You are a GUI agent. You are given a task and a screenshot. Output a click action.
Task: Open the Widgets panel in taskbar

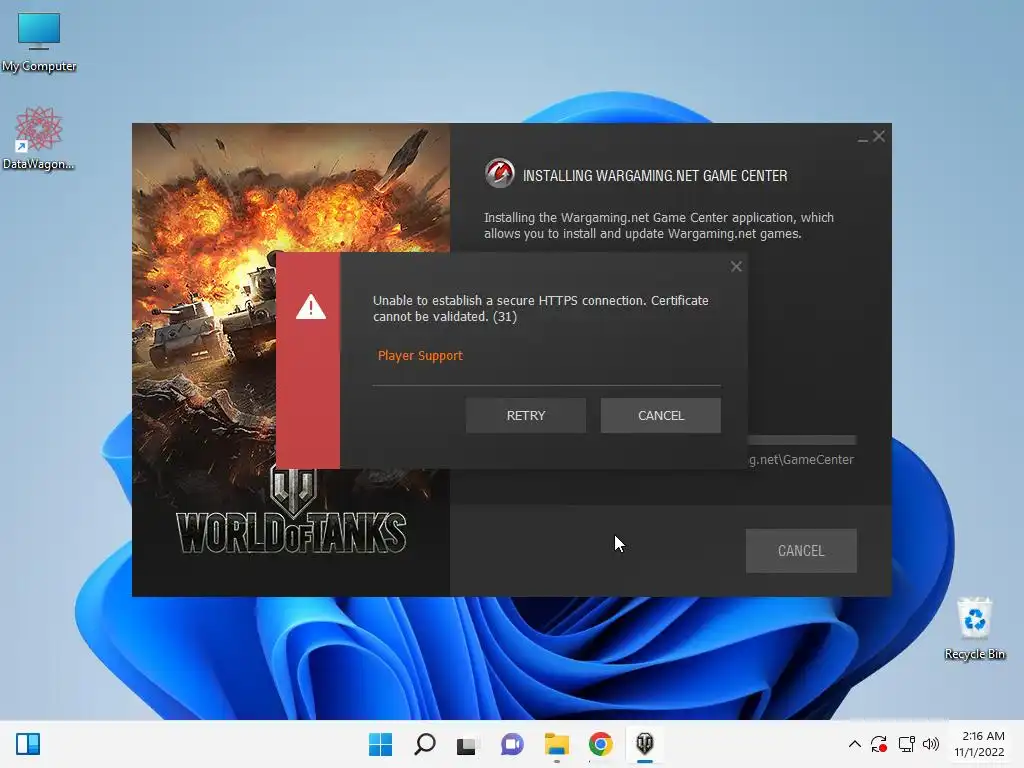click(x=28, y=744)
